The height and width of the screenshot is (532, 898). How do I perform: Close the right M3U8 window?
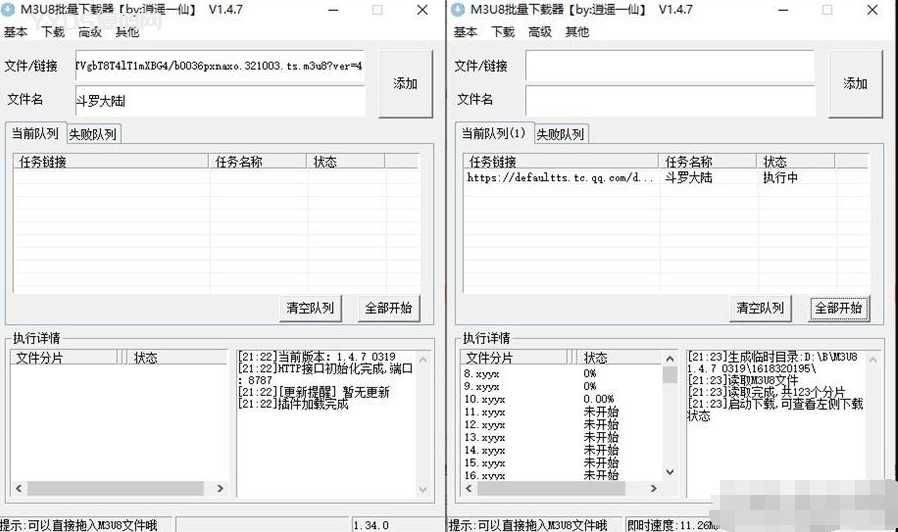(x=872, y=10)
